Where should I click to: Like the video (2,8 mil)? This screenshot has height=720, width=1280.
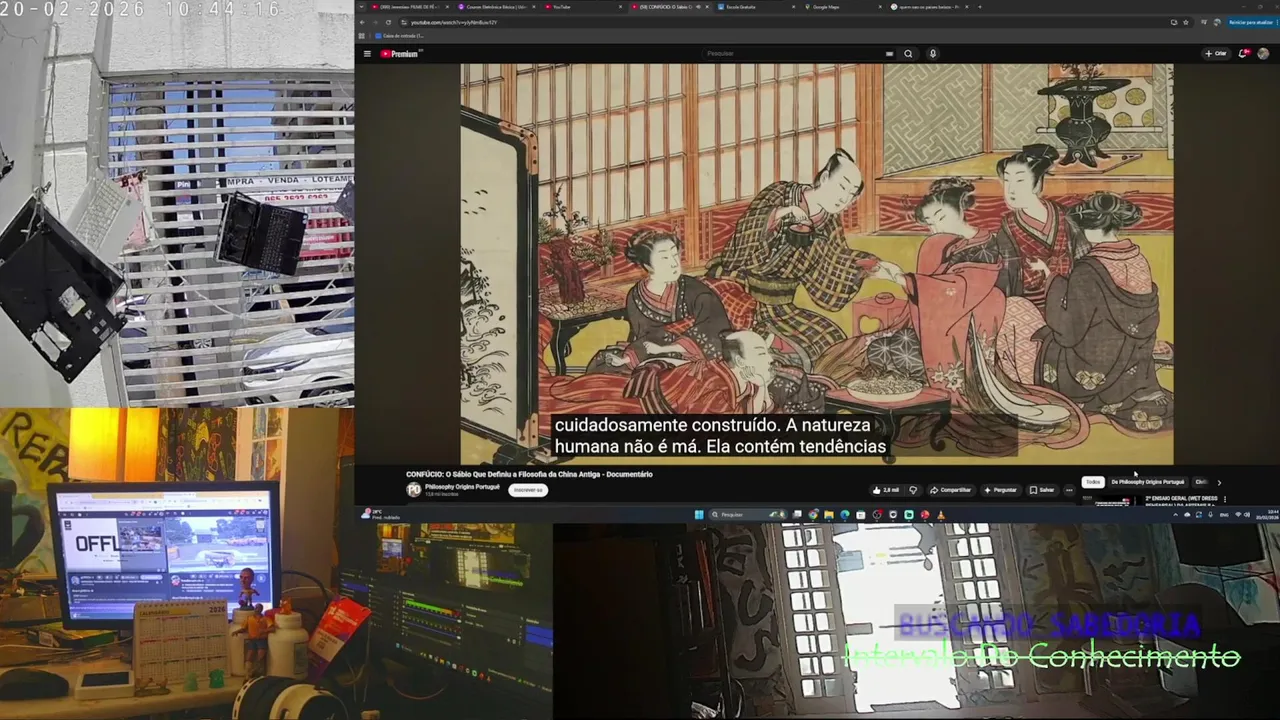pyautogui.click(x=885, y=490)
